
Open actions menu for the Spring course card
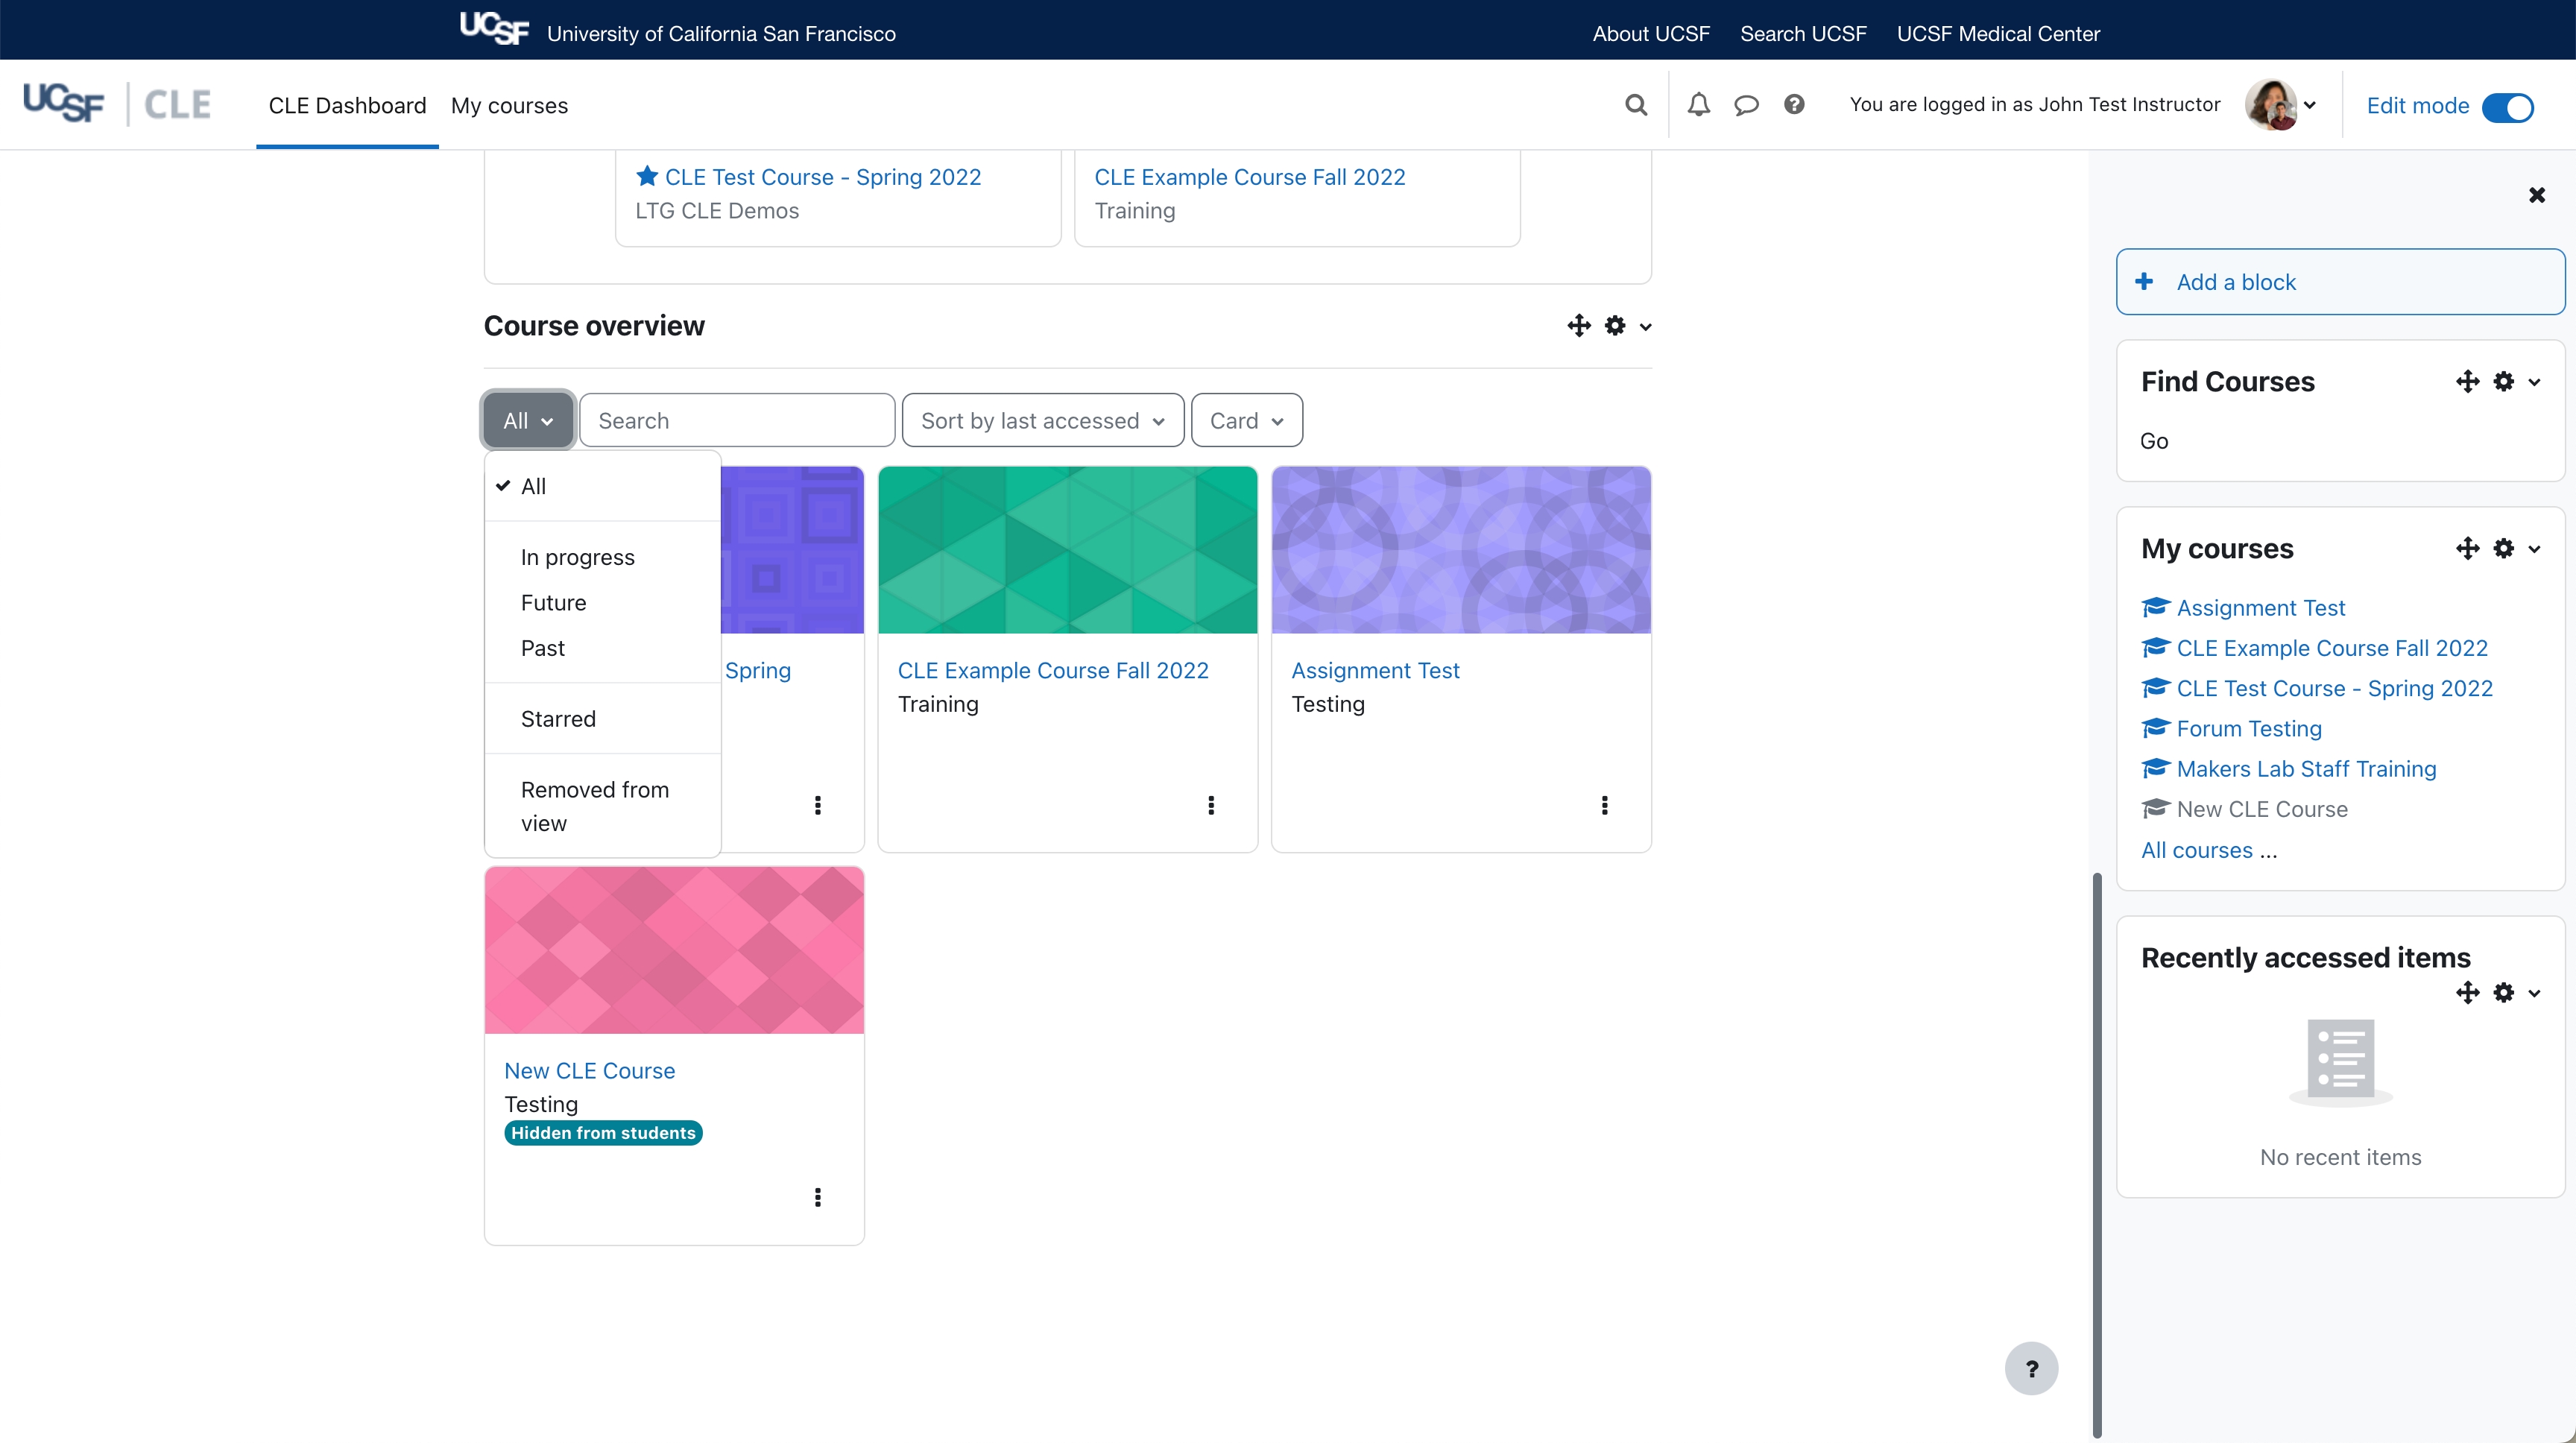pos(817,805)
